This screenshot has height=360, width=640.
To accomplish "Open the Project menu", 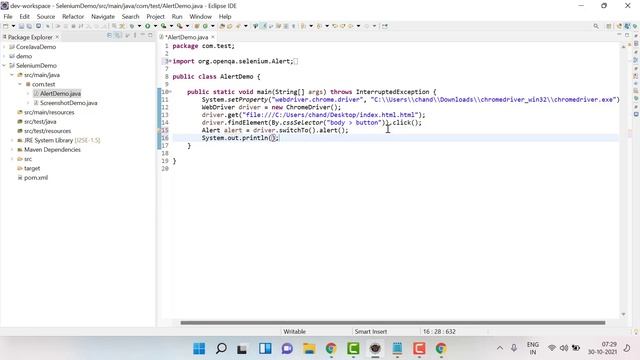I will click(x=155, y=17).
